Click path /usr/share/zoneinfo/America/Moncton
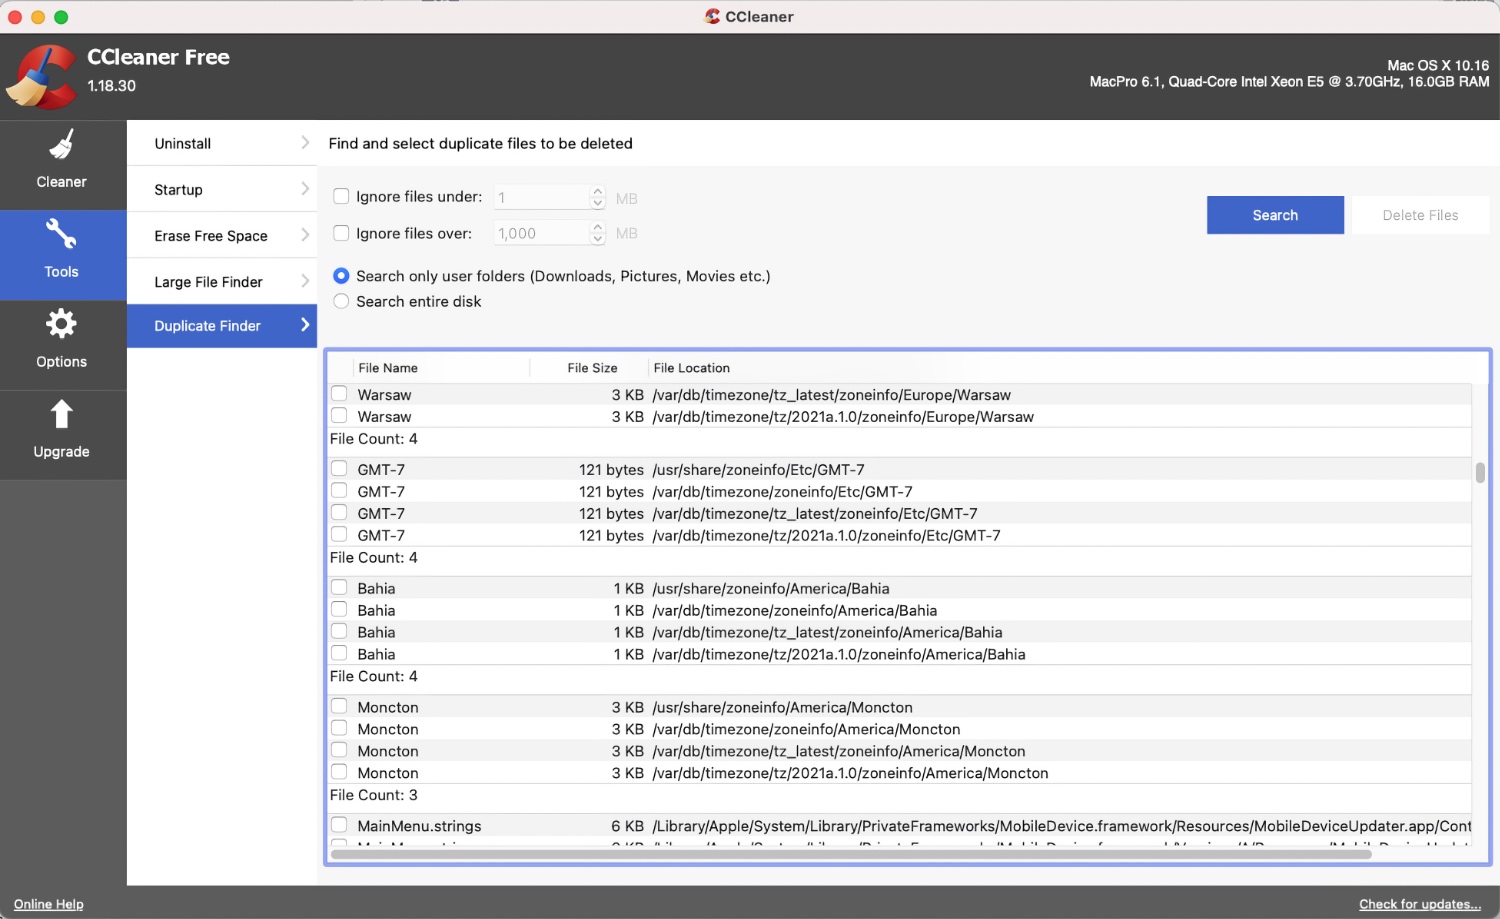Viewport: 1500px width, 919px height. pyautogui.click(x=782, y=708)
